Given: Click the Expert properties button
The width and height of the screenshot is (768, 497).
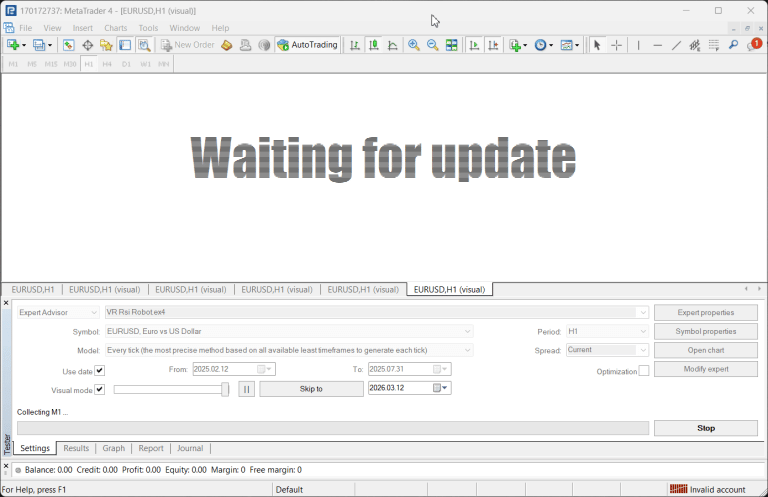Looking at the screenshot, I should pos(706,312).
